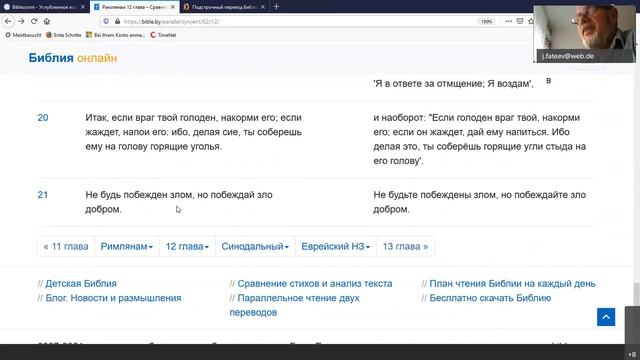
Task: Open План чтения Библии на каждый день link
Action: [512, 283]
